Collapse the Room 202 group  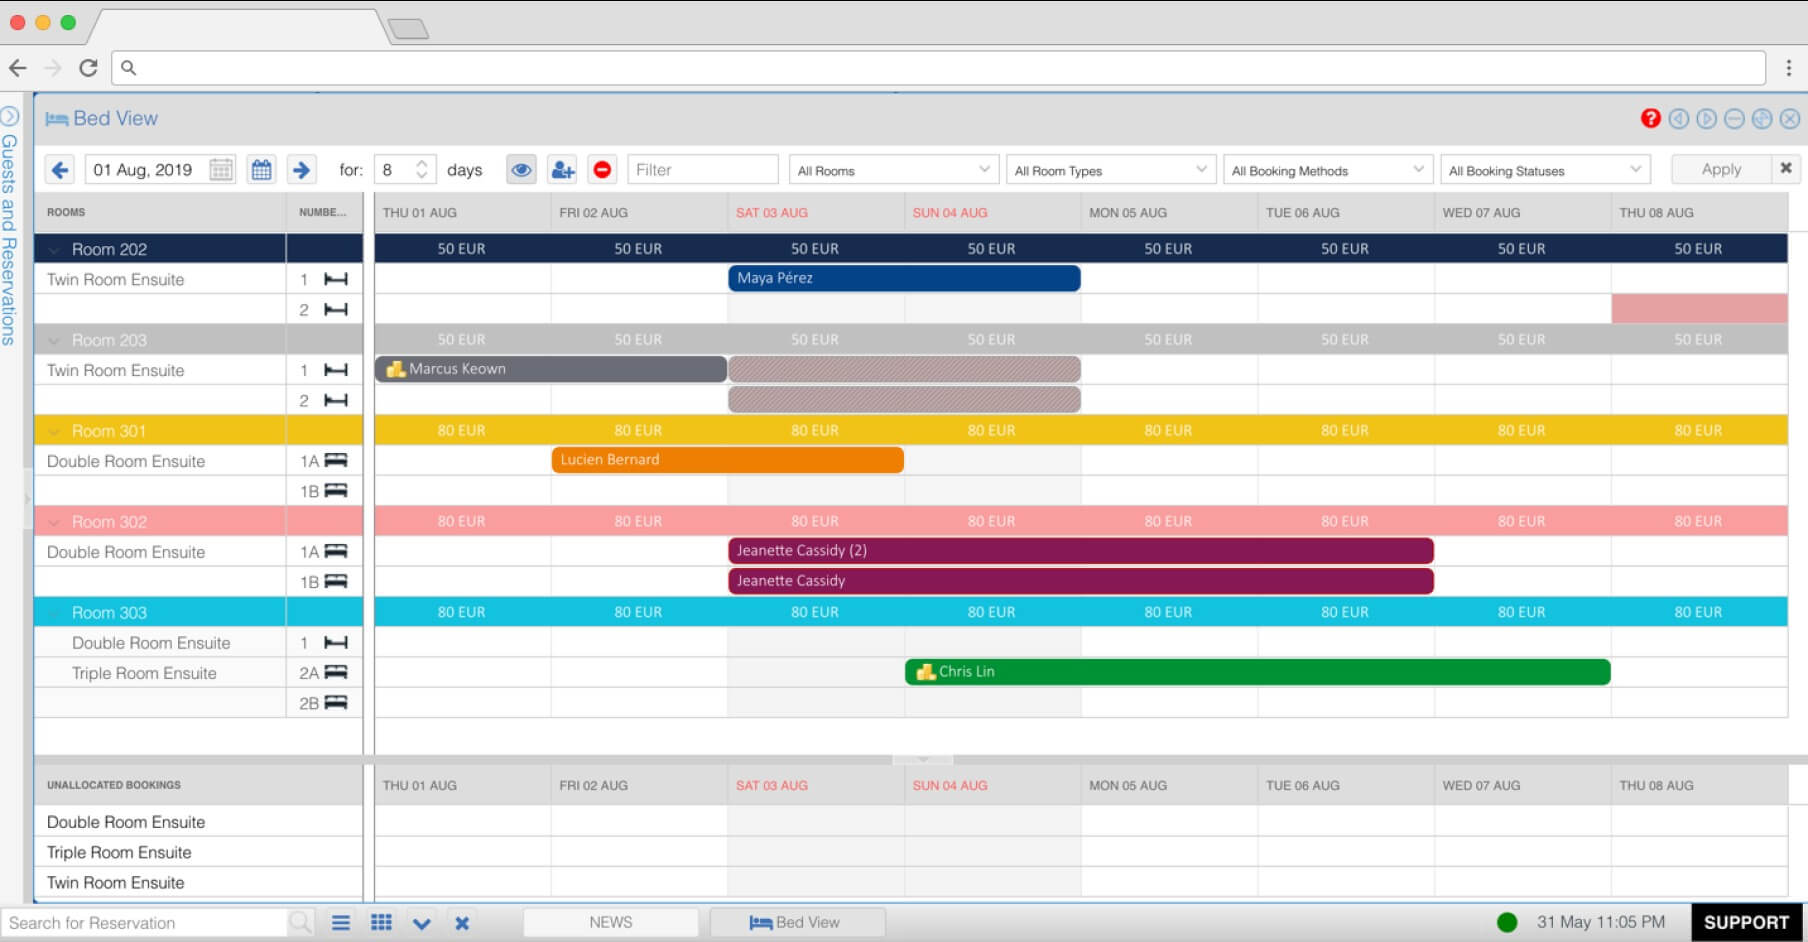pos(55,250)
